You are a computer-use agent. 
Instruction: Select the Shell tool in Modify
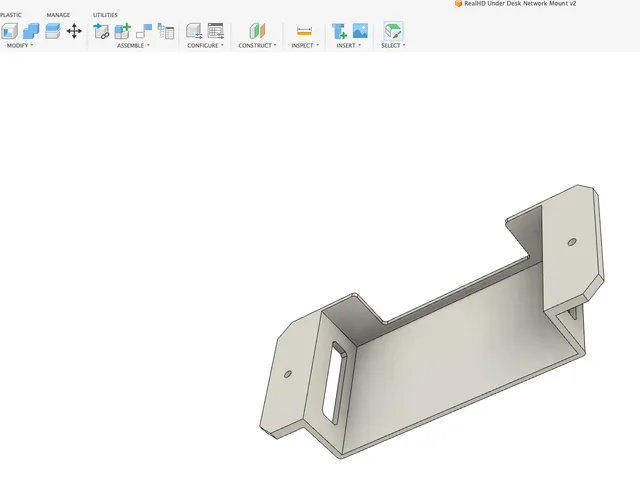(x=9, y=31)
